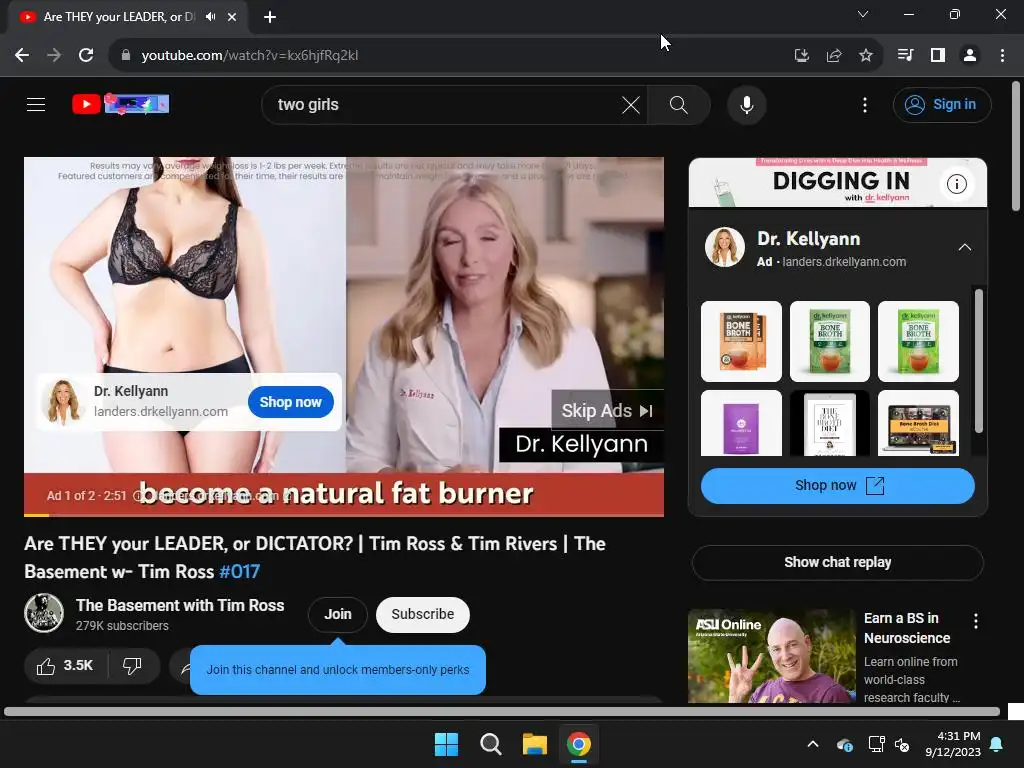Viewport: 1024px width, 768px height.
Task: Select Bone Broth Diet book thumbnail
Action: tap(830, 423)
